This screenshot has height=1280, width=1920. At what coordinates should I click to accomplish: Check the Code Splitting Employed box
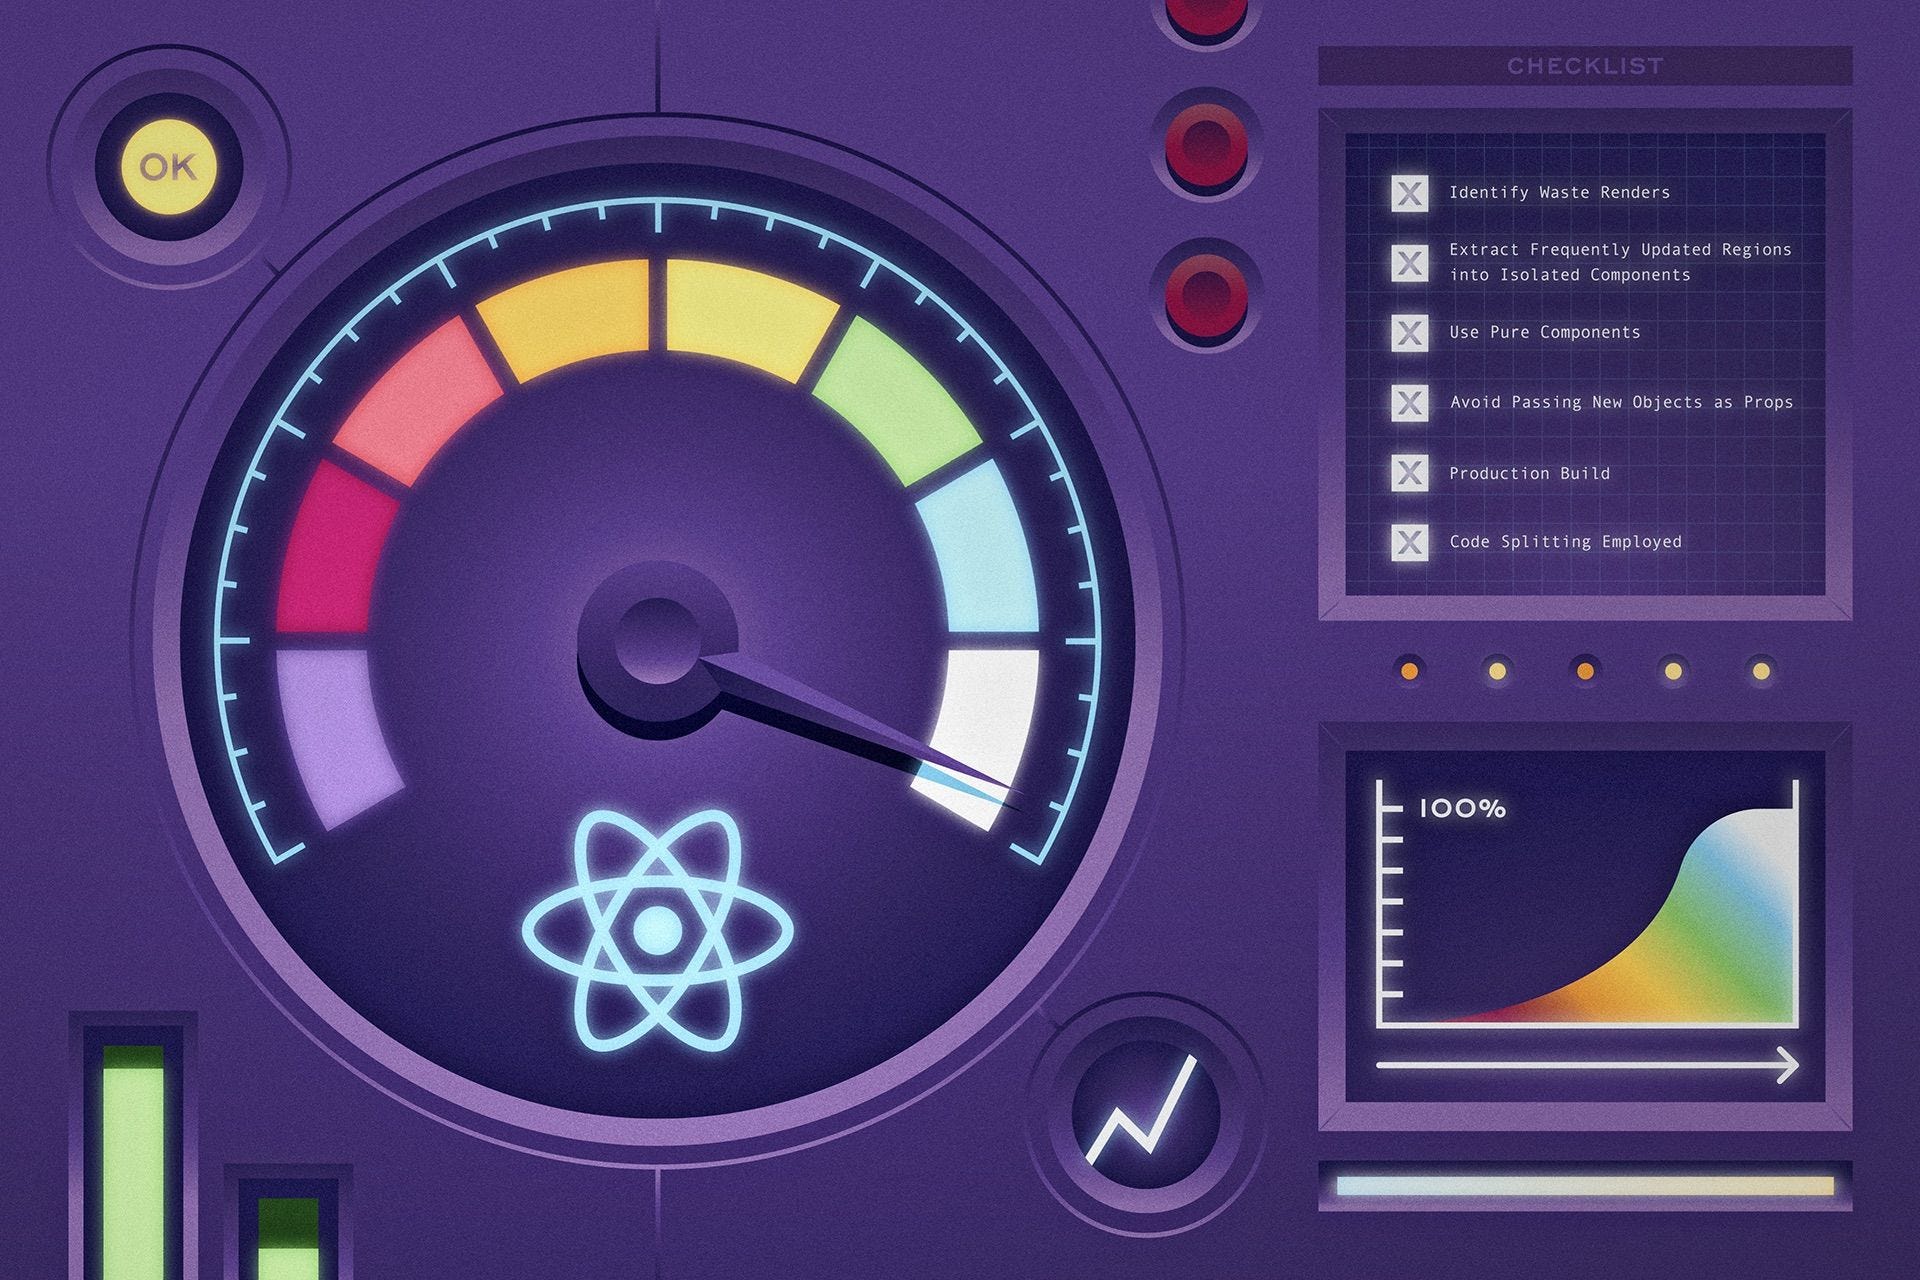pos(1409,542)
